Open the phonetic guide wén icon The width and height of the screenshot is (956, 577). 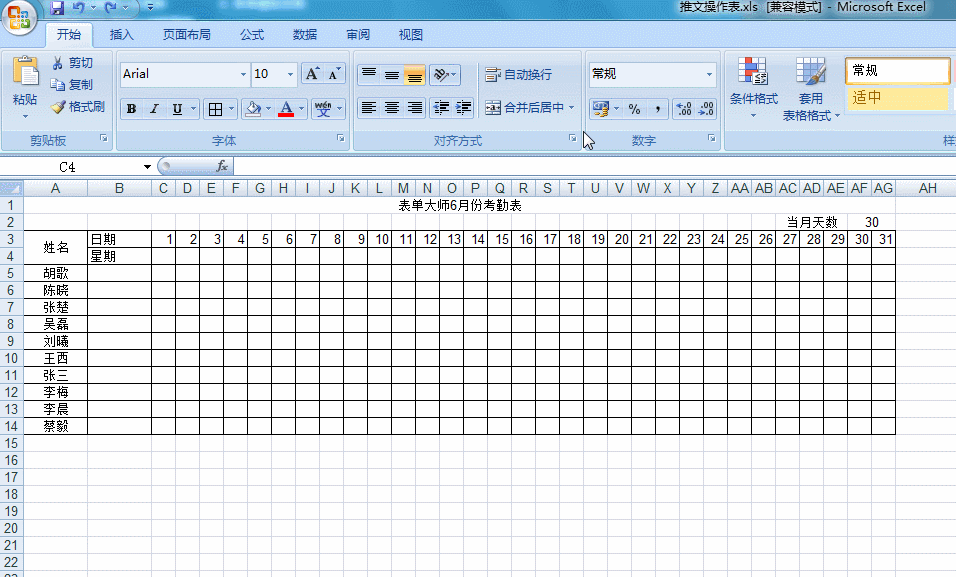coord(323,109)
